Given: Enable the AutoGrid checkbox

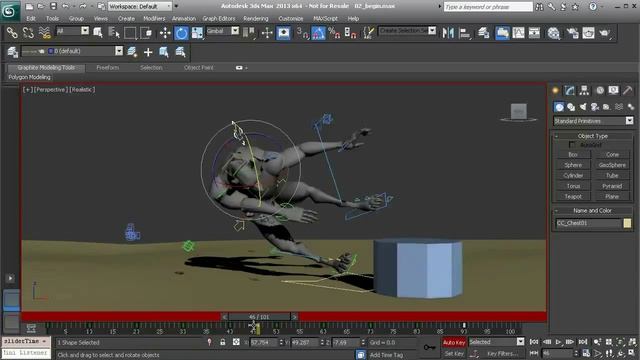Looking at the screenshot, I should click(x=572, y=144).
